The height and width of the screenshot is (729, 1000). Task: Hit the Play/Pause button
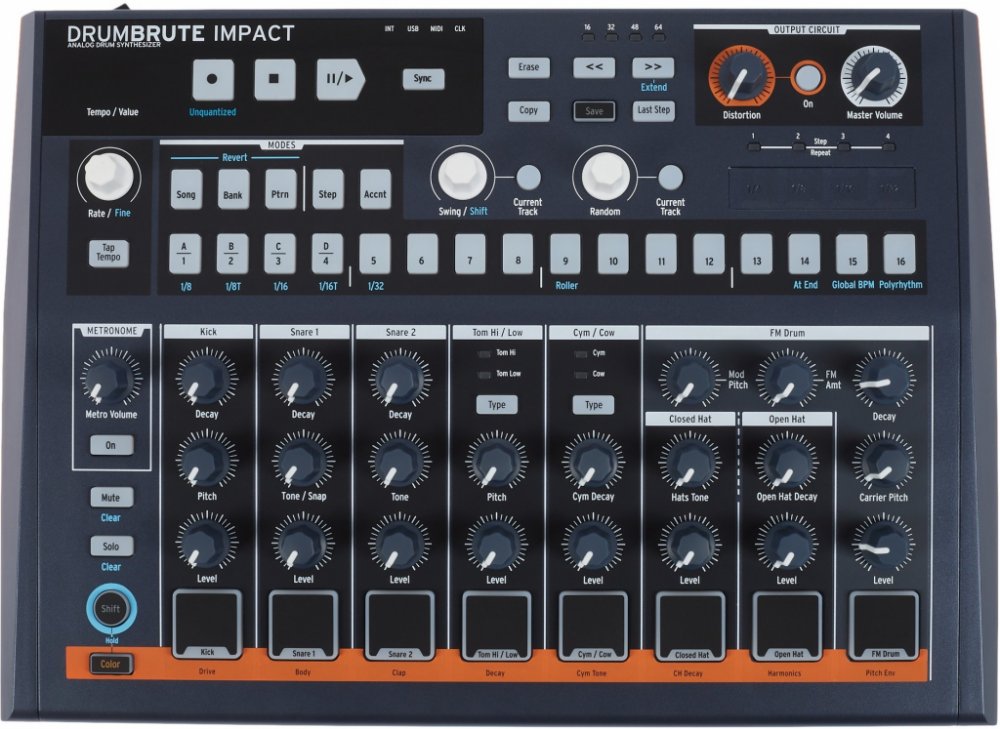tap(340, 80)
